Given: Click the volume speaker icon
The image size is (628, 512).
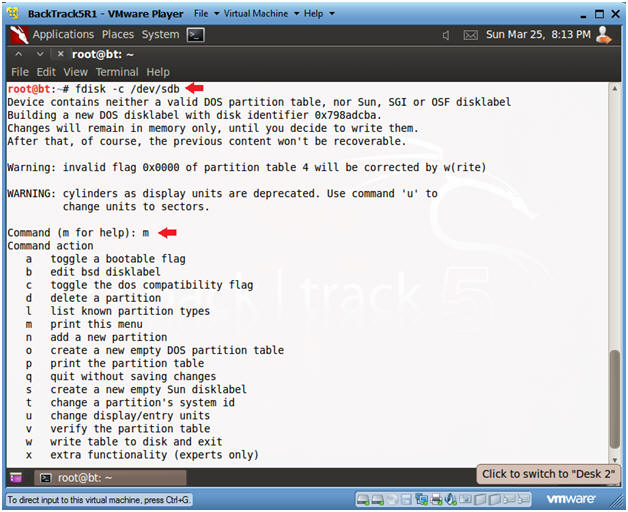Looking at the screenshot, I should pyautogui.click(x=445, y=36).
